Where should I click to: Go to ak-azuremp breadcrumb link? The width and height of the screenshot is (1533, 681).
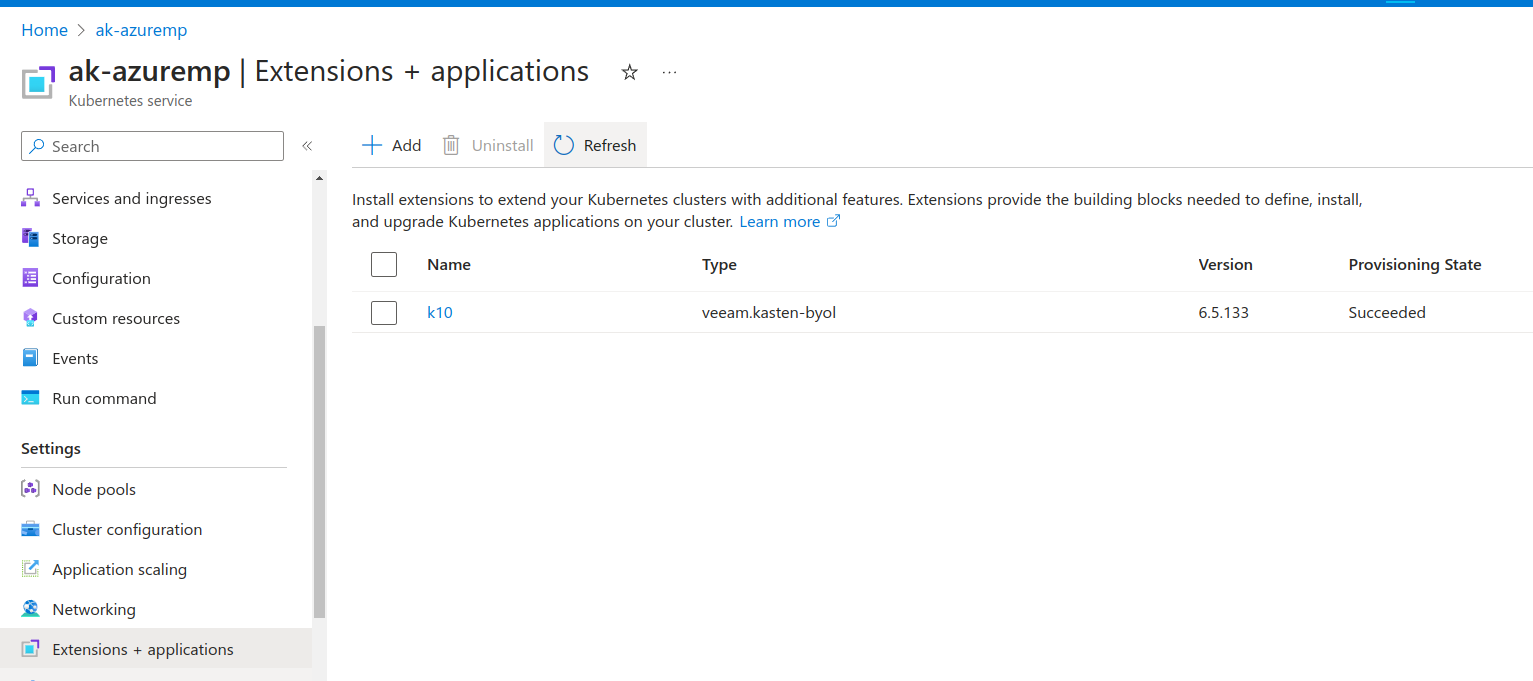tap(141, 30)
